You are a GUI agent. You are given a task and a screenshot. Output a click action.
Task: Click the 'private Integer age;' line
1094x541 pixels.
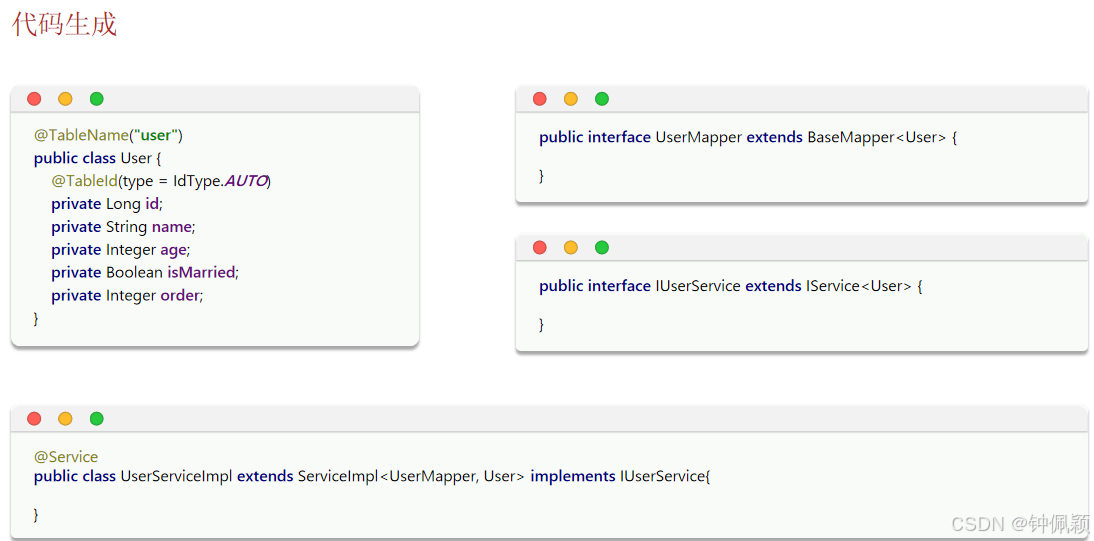[121, 250]
